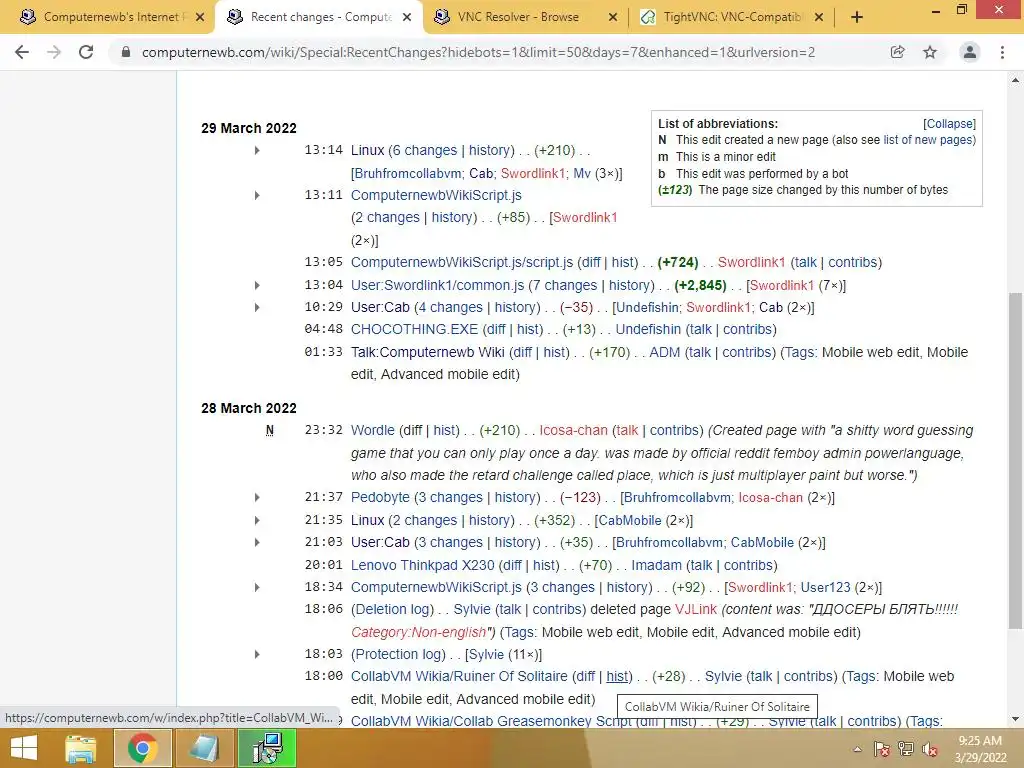Open the network computers taskbar app

(267, 748)
